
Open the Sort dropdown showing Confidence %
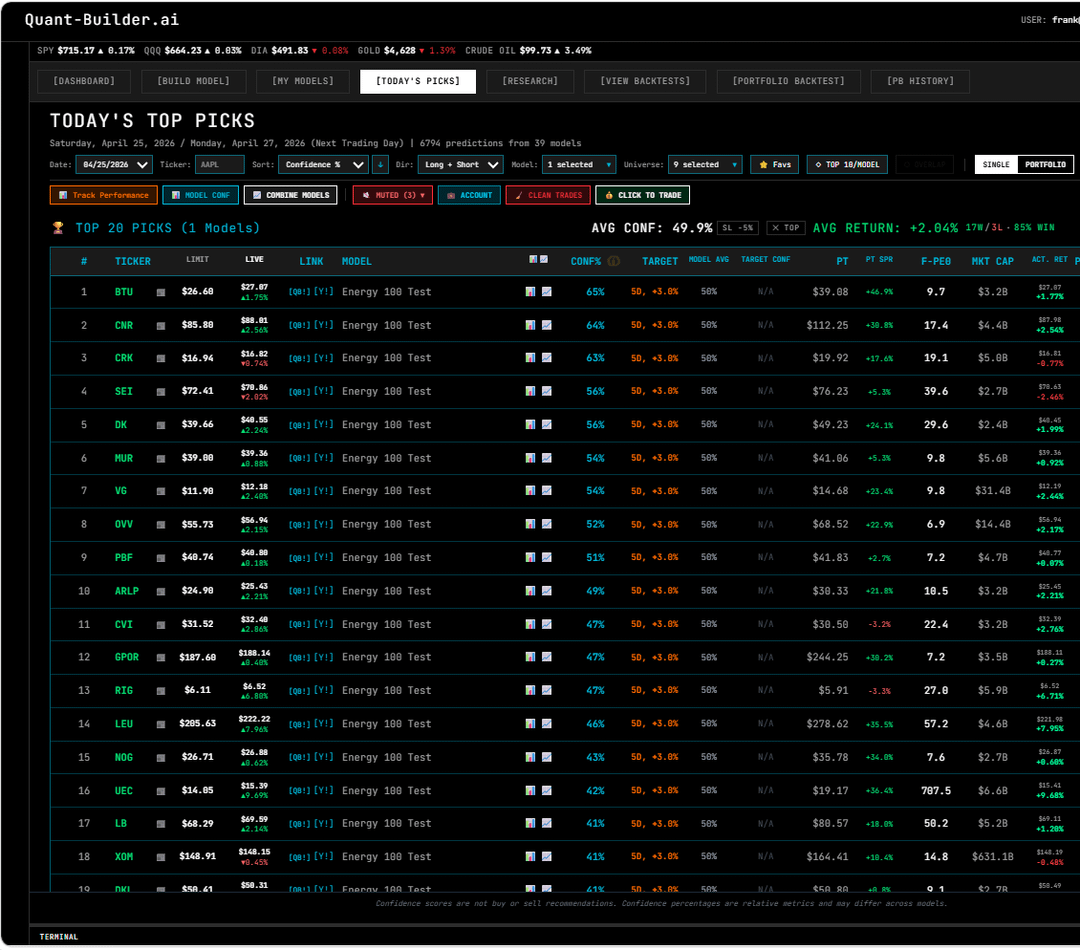pyautogui.click(x=323, y=165)
